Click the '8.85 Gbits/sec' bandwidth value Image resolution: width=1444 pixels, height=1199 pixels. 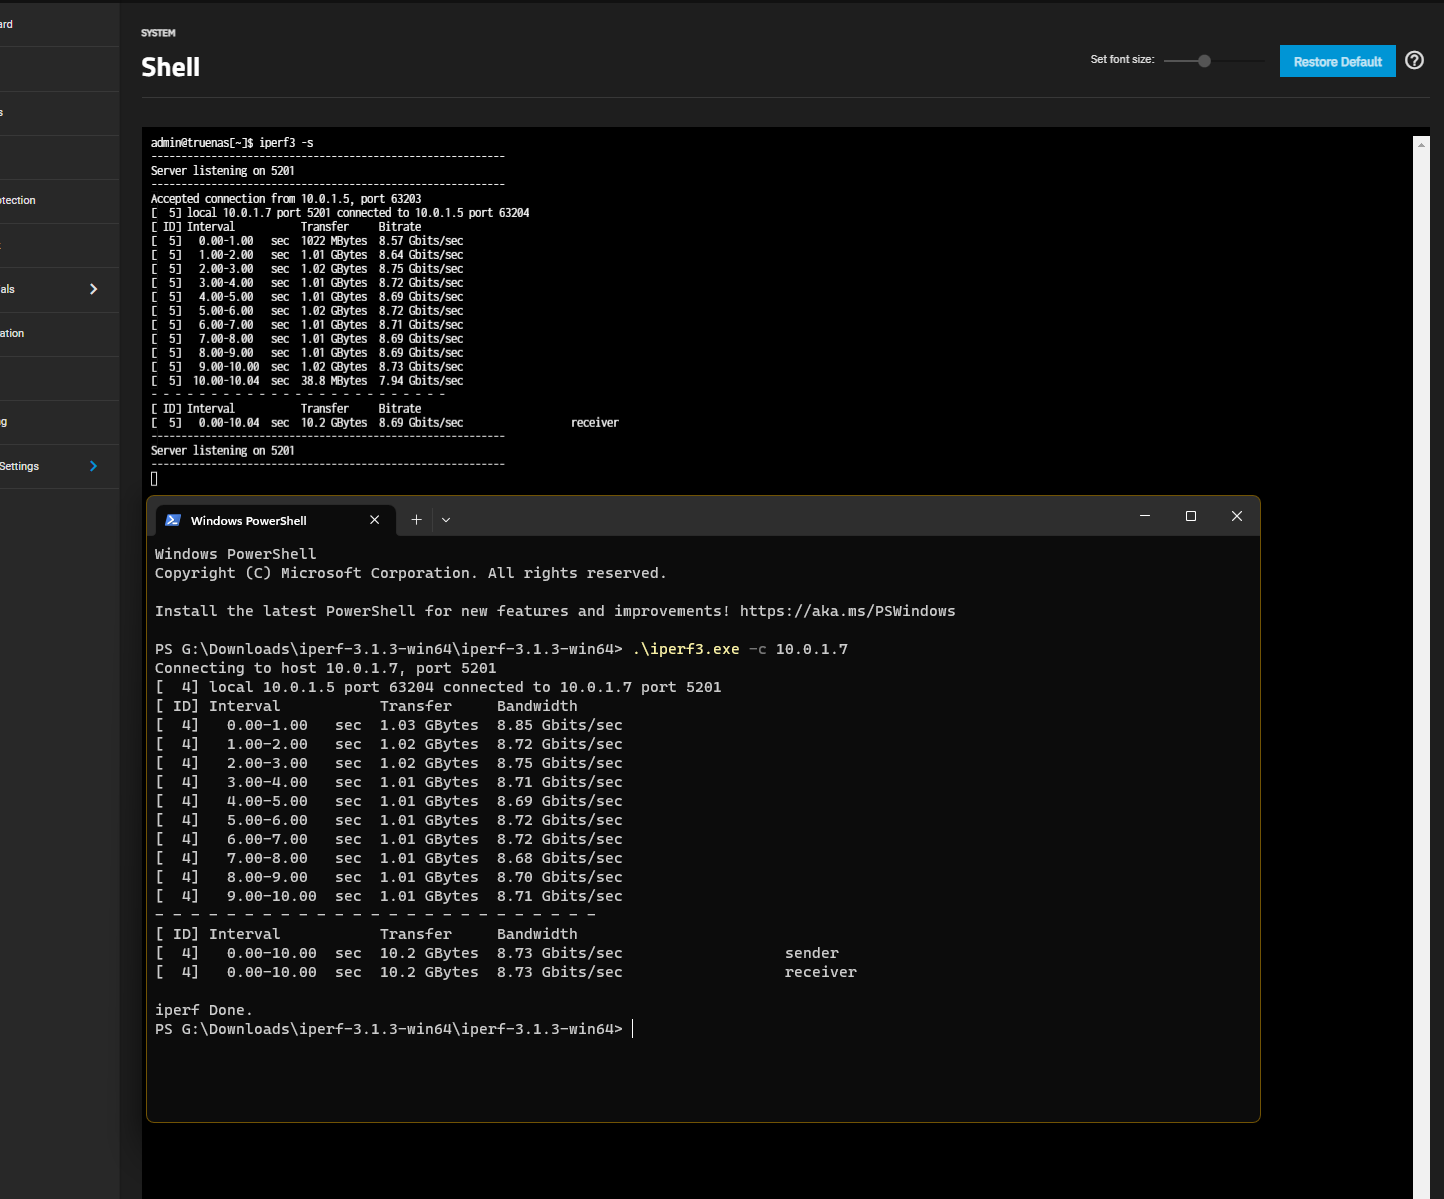[x=560, y=725]
